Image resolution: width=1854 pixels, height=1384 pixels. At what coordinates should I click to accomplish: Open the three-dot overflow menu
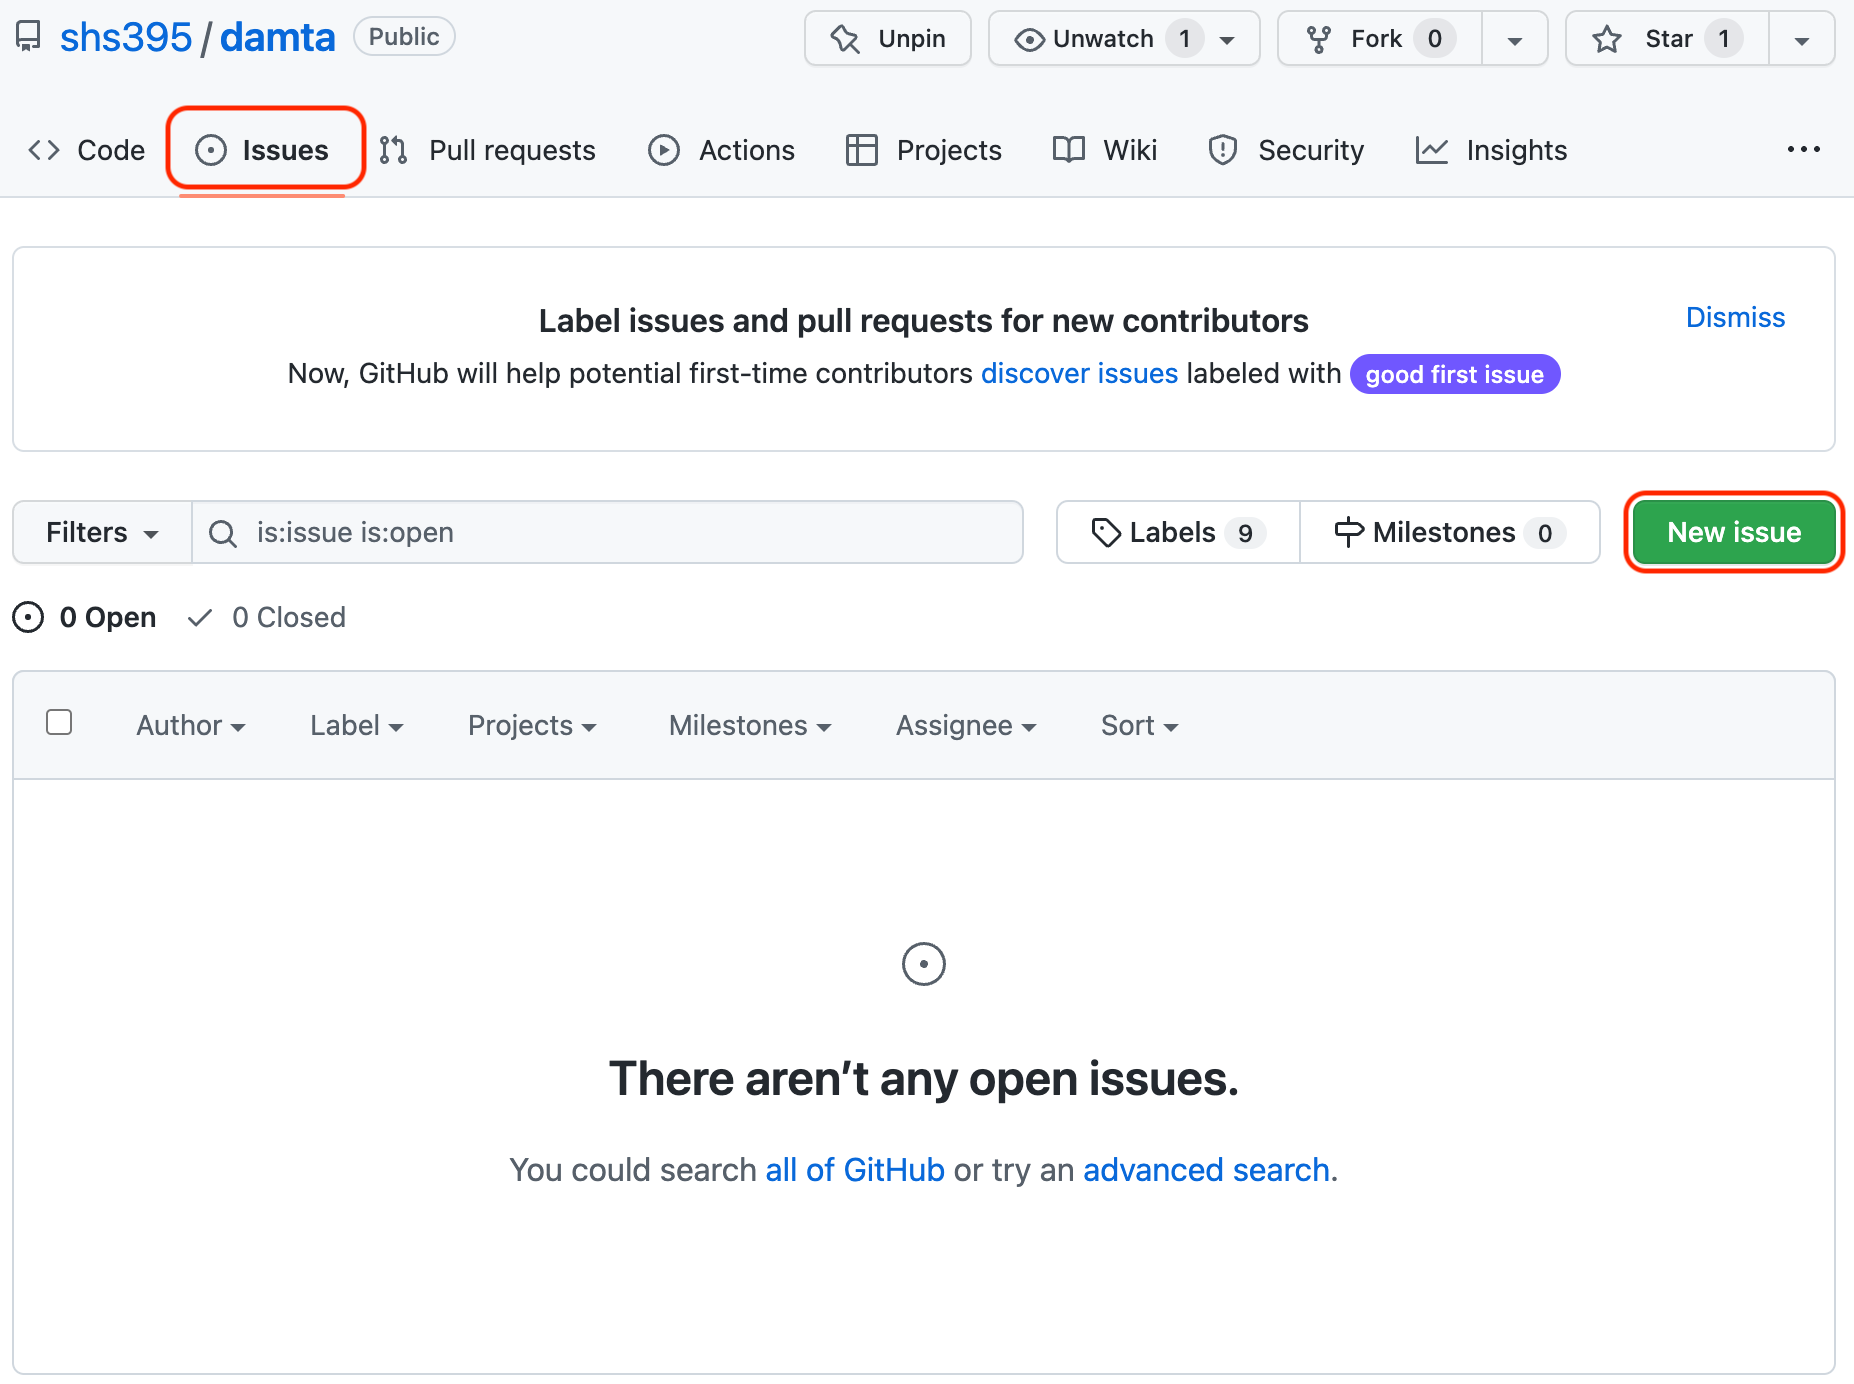[x=1804, y=149]
